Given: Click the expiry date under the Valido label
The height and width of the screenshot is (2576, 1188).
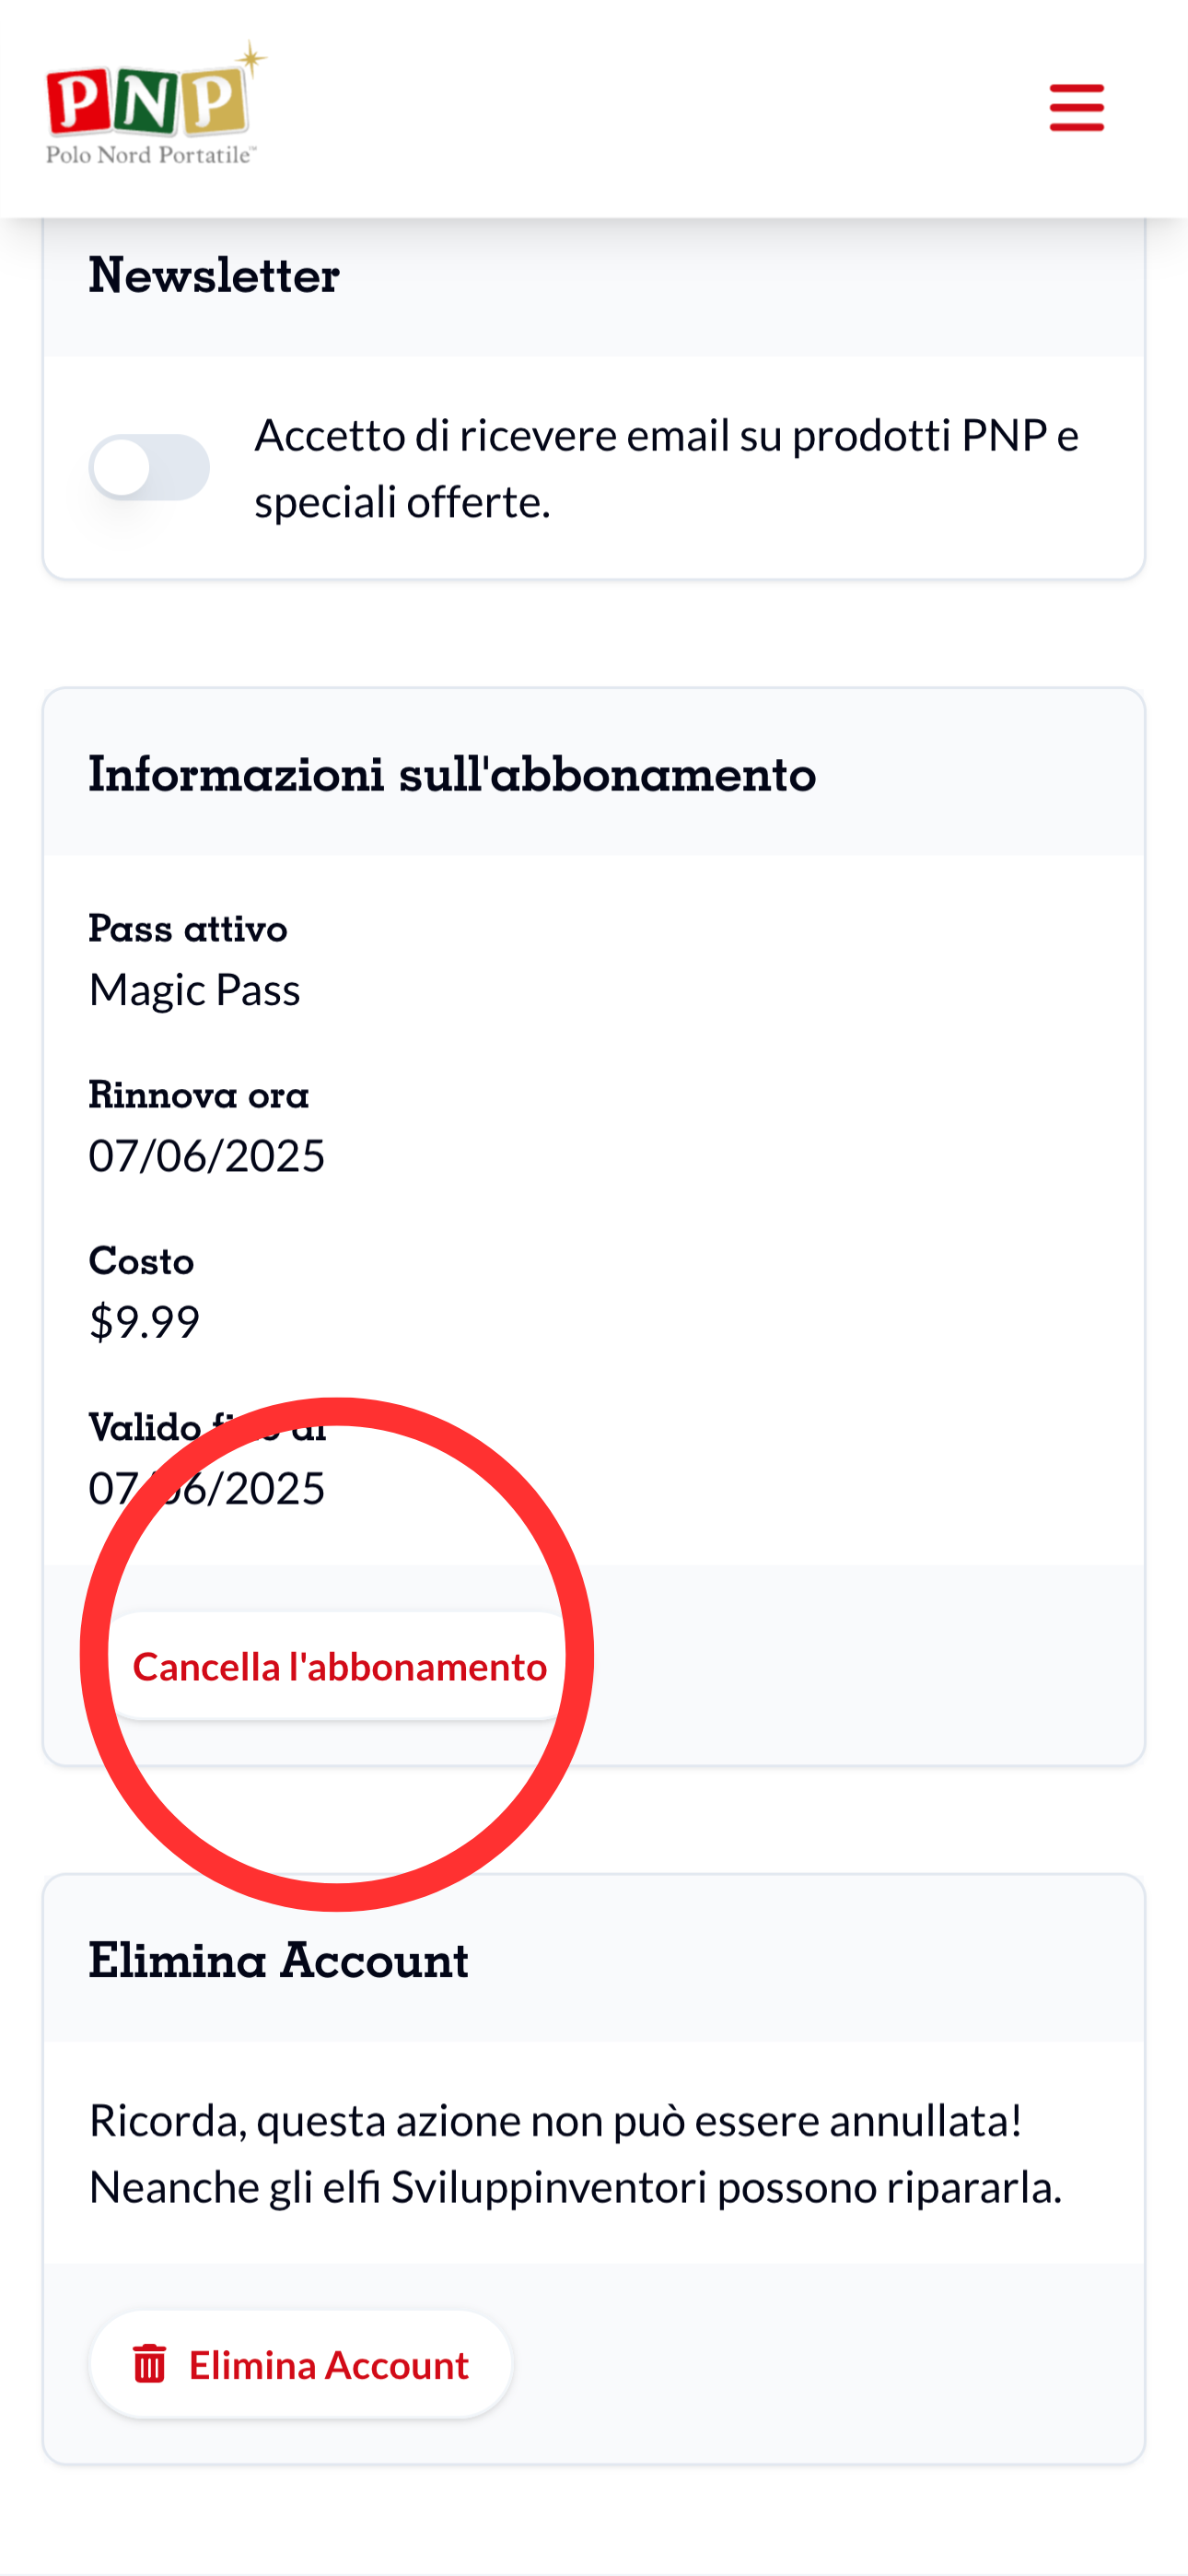Looking at the screenshot, I should 207,1488.
